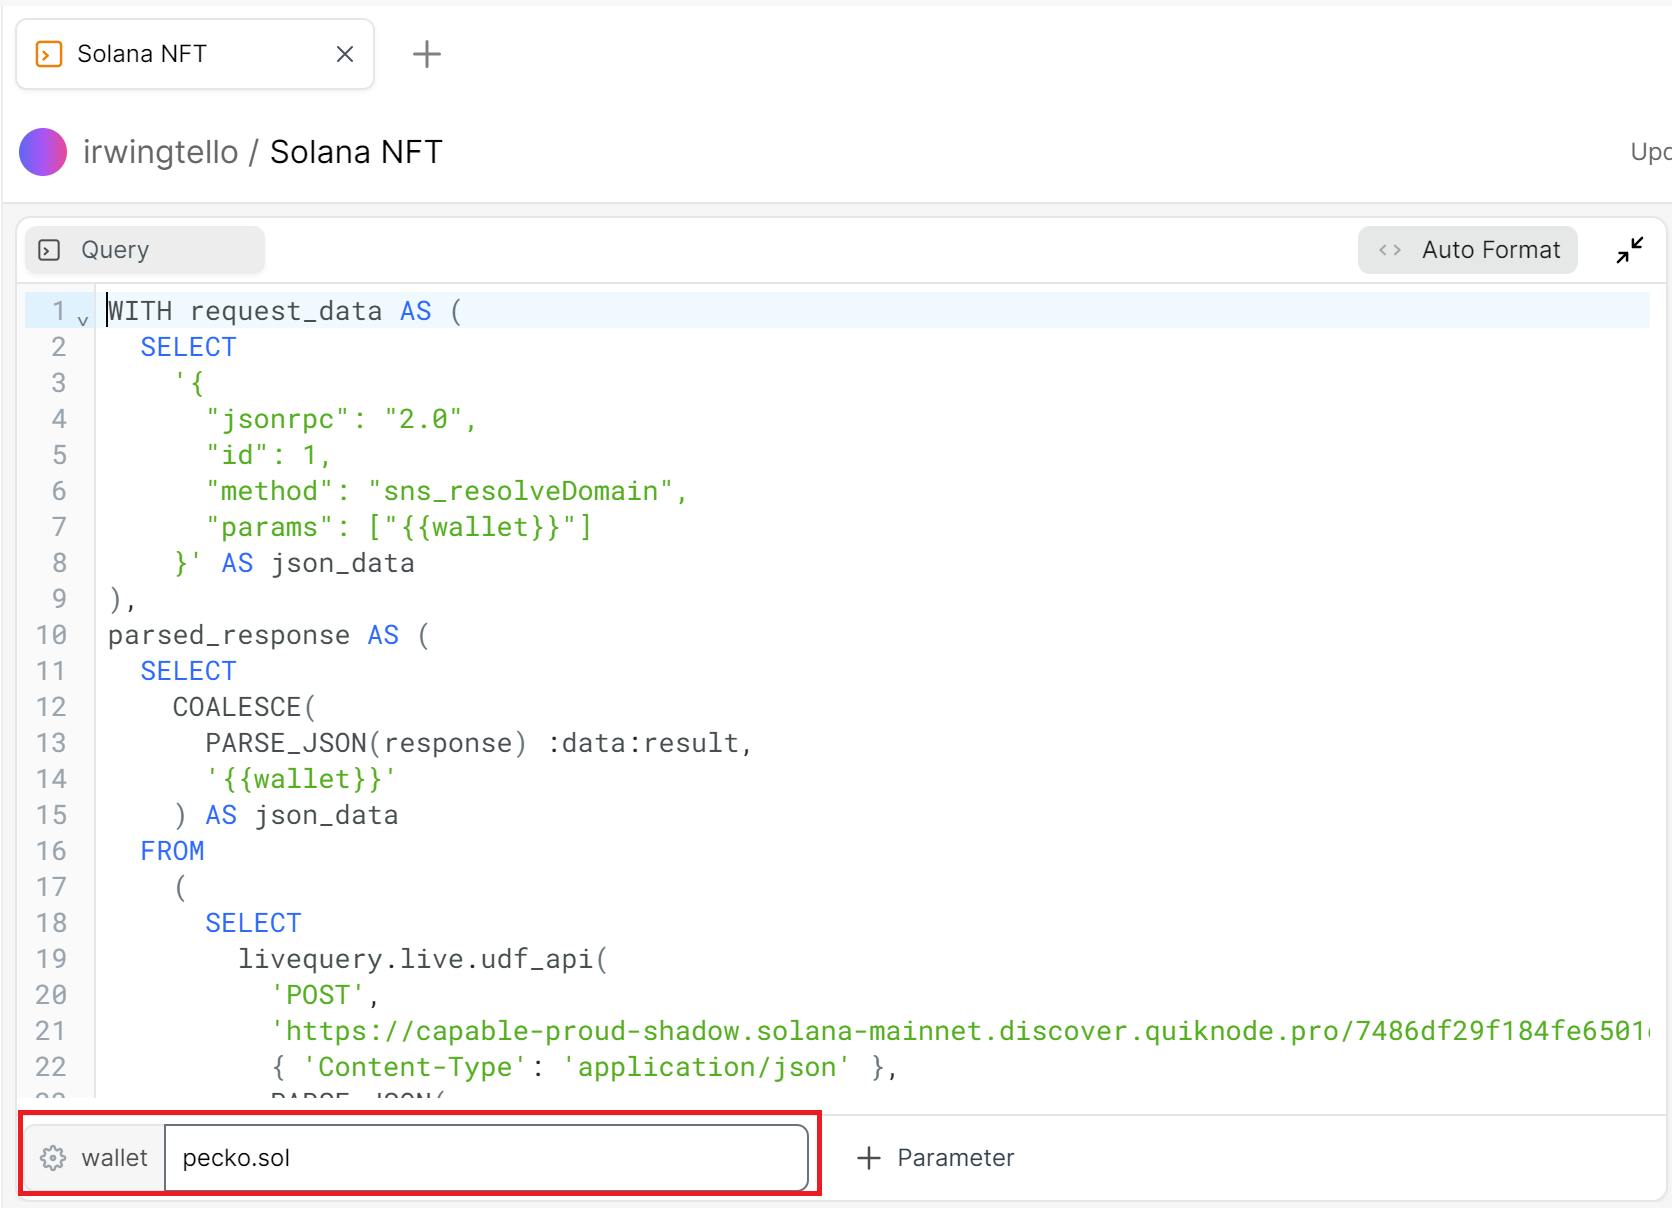The image size is (1672, 1208).
Task: Add a new Parameter
Action: point(936,1158)
